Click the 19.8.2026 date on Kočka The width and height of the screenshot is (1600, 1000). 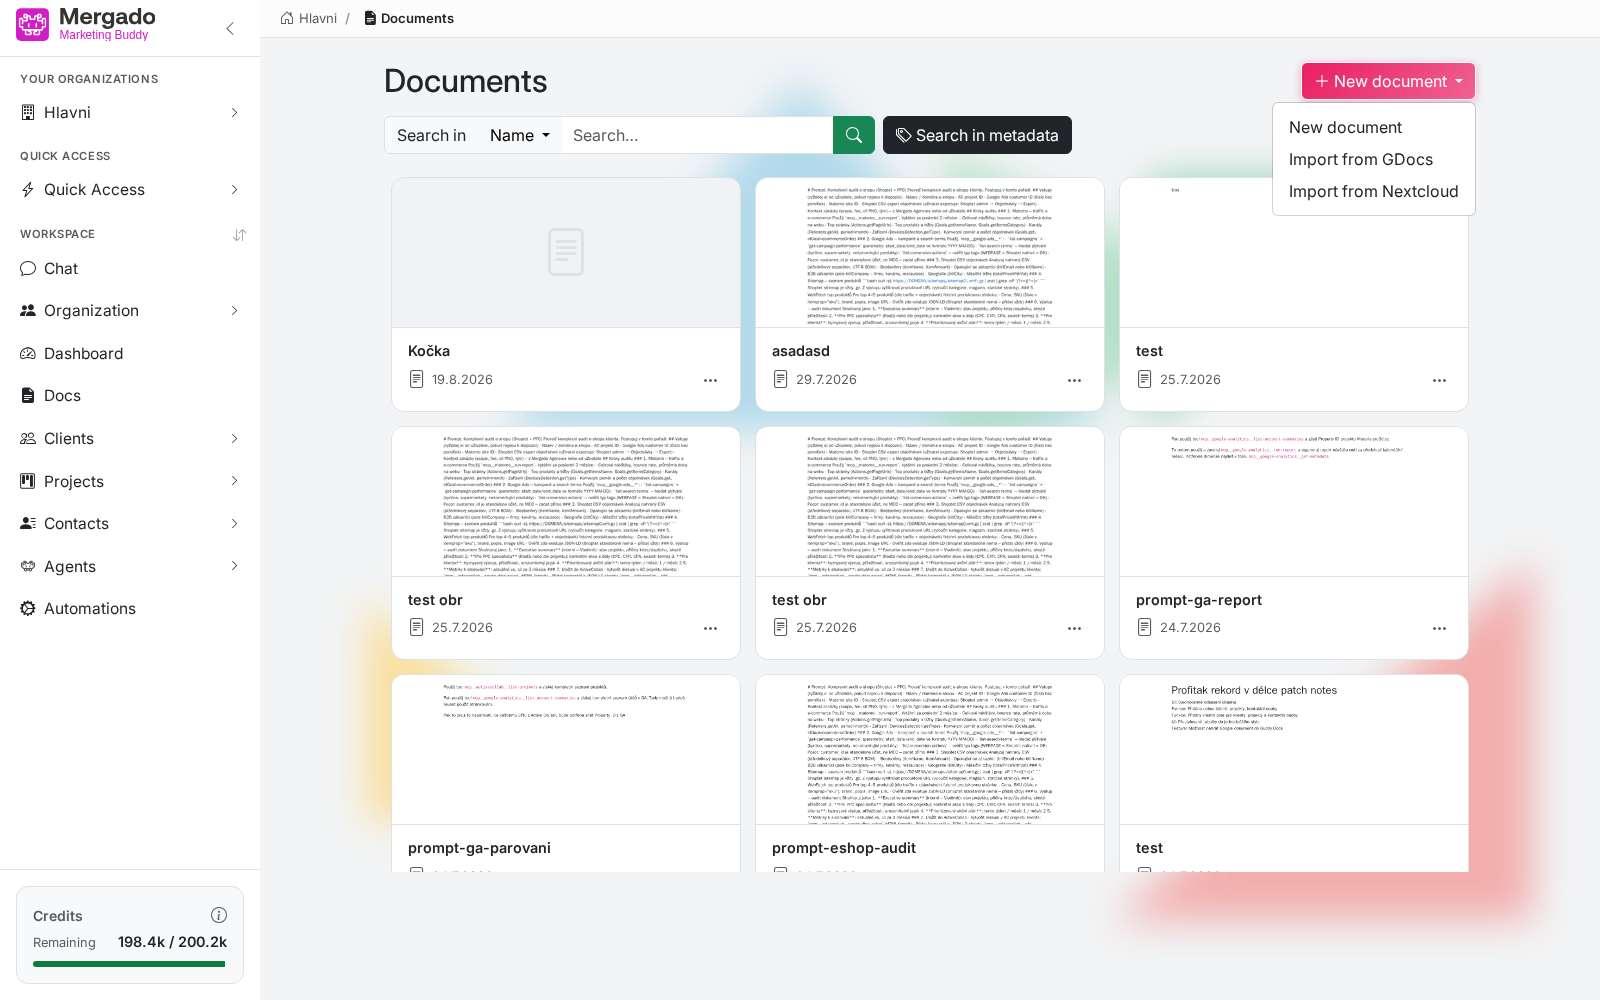[462, 380]
